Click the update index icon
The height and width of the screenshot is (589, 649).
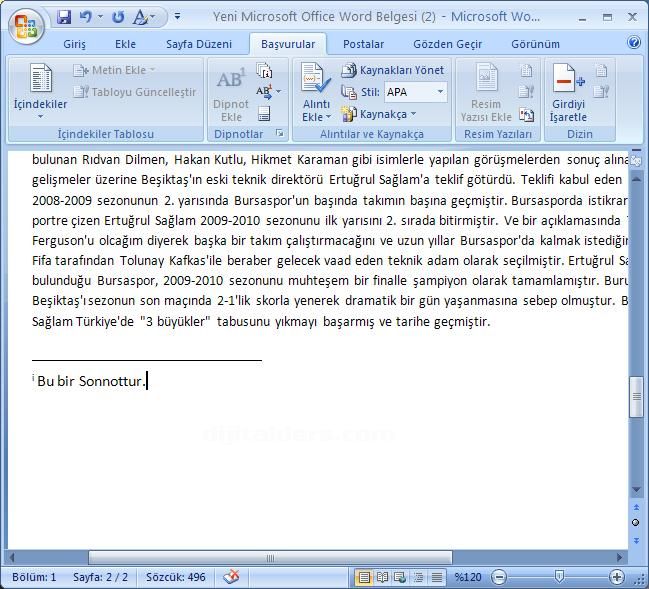601,92
